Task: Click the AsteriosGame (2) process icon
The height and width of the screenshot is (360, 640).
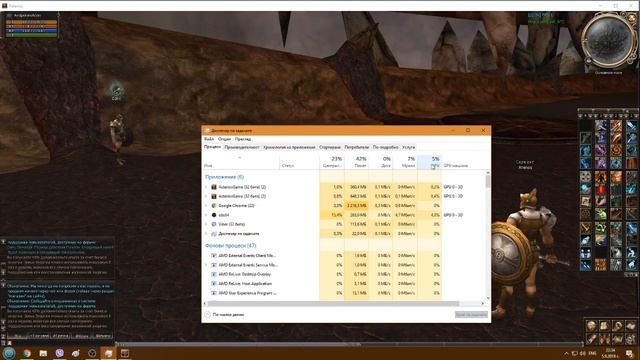Action: 213,187
